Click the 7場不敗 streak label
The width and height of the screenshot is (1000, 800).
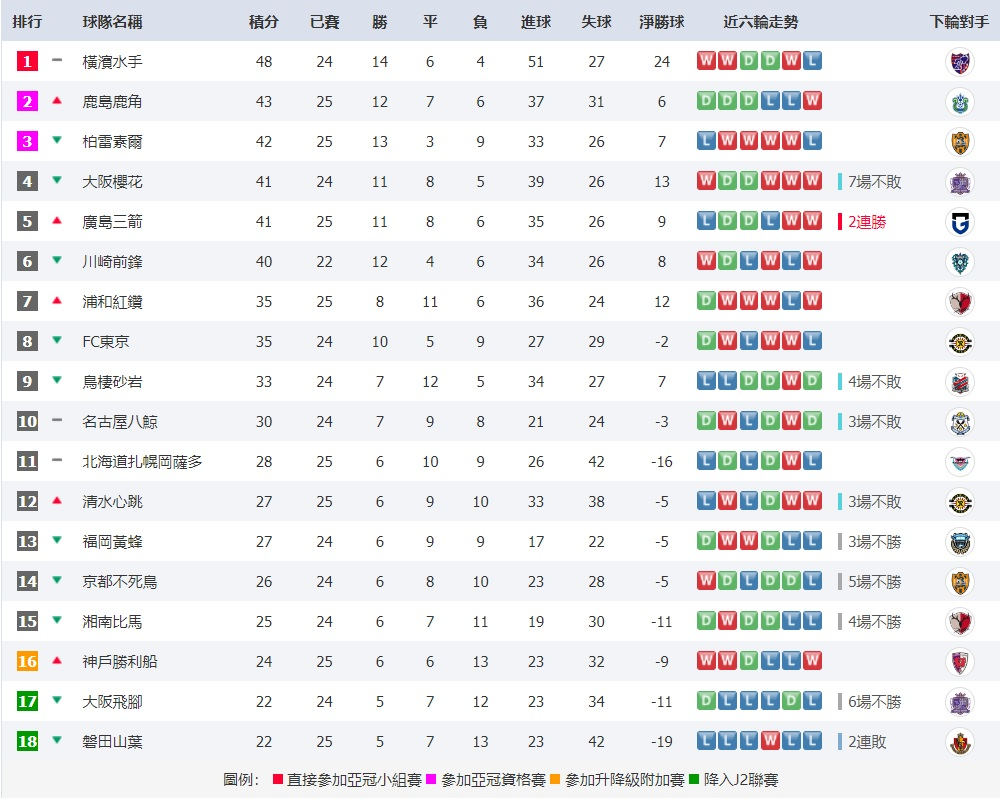point(874,182)
